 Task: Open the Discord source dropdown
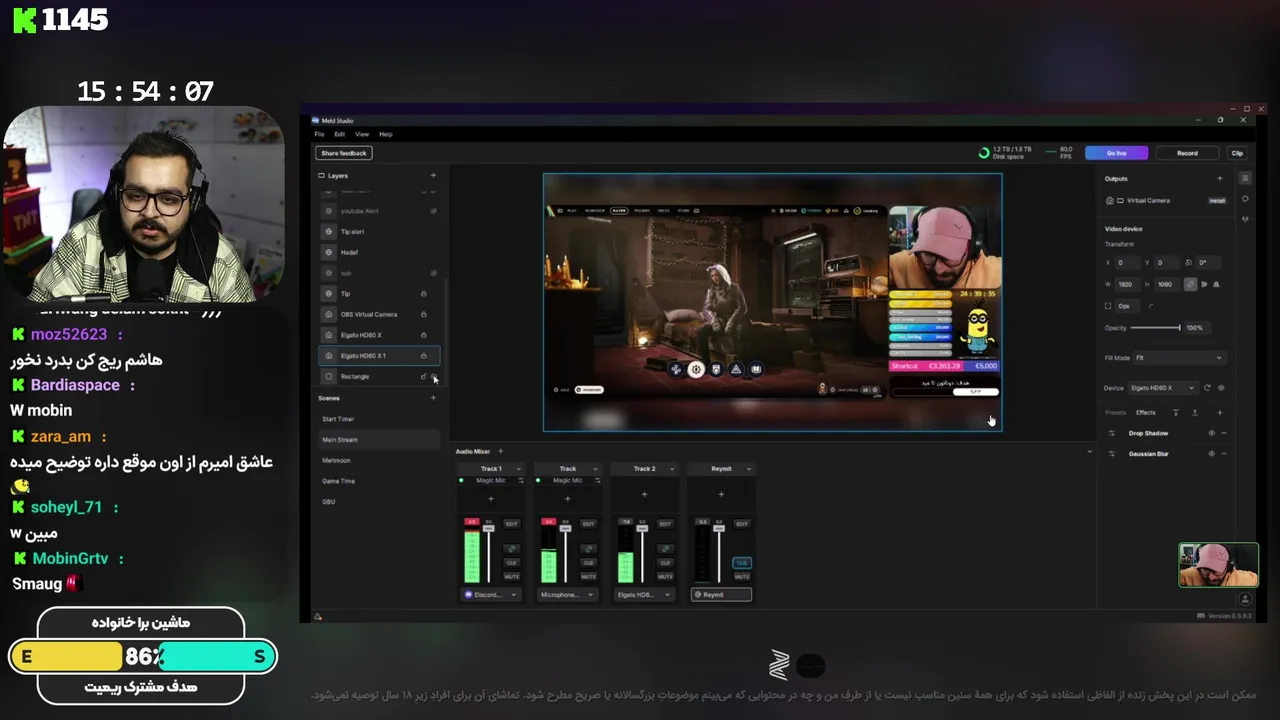491,594
